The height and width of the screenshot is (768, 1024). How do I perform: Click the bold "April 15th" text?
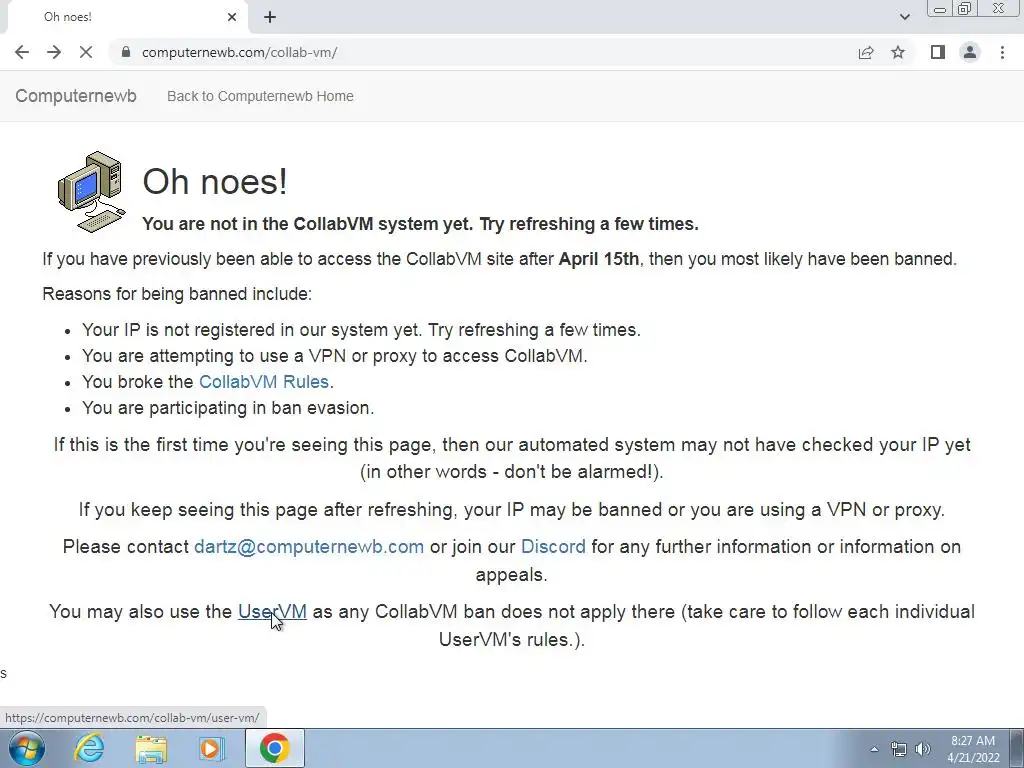[599, 259]
